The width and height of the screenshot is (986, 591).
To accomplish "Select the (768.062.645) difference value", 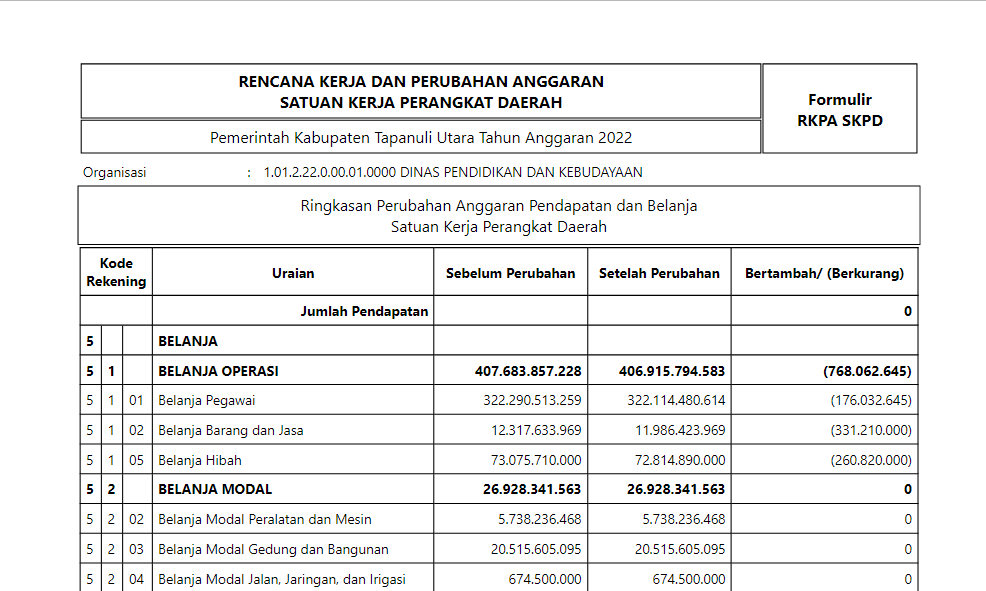I will tap(867, 371).
